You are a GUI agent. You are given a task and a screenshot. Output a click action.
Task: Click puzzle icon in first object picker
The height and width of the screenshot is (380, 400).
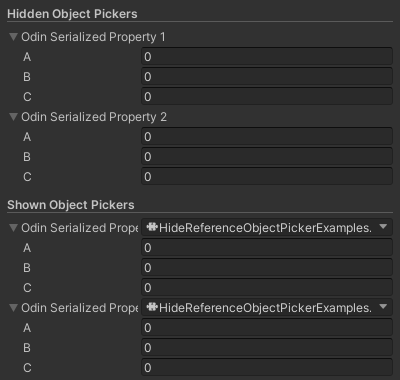pos(152,227)
